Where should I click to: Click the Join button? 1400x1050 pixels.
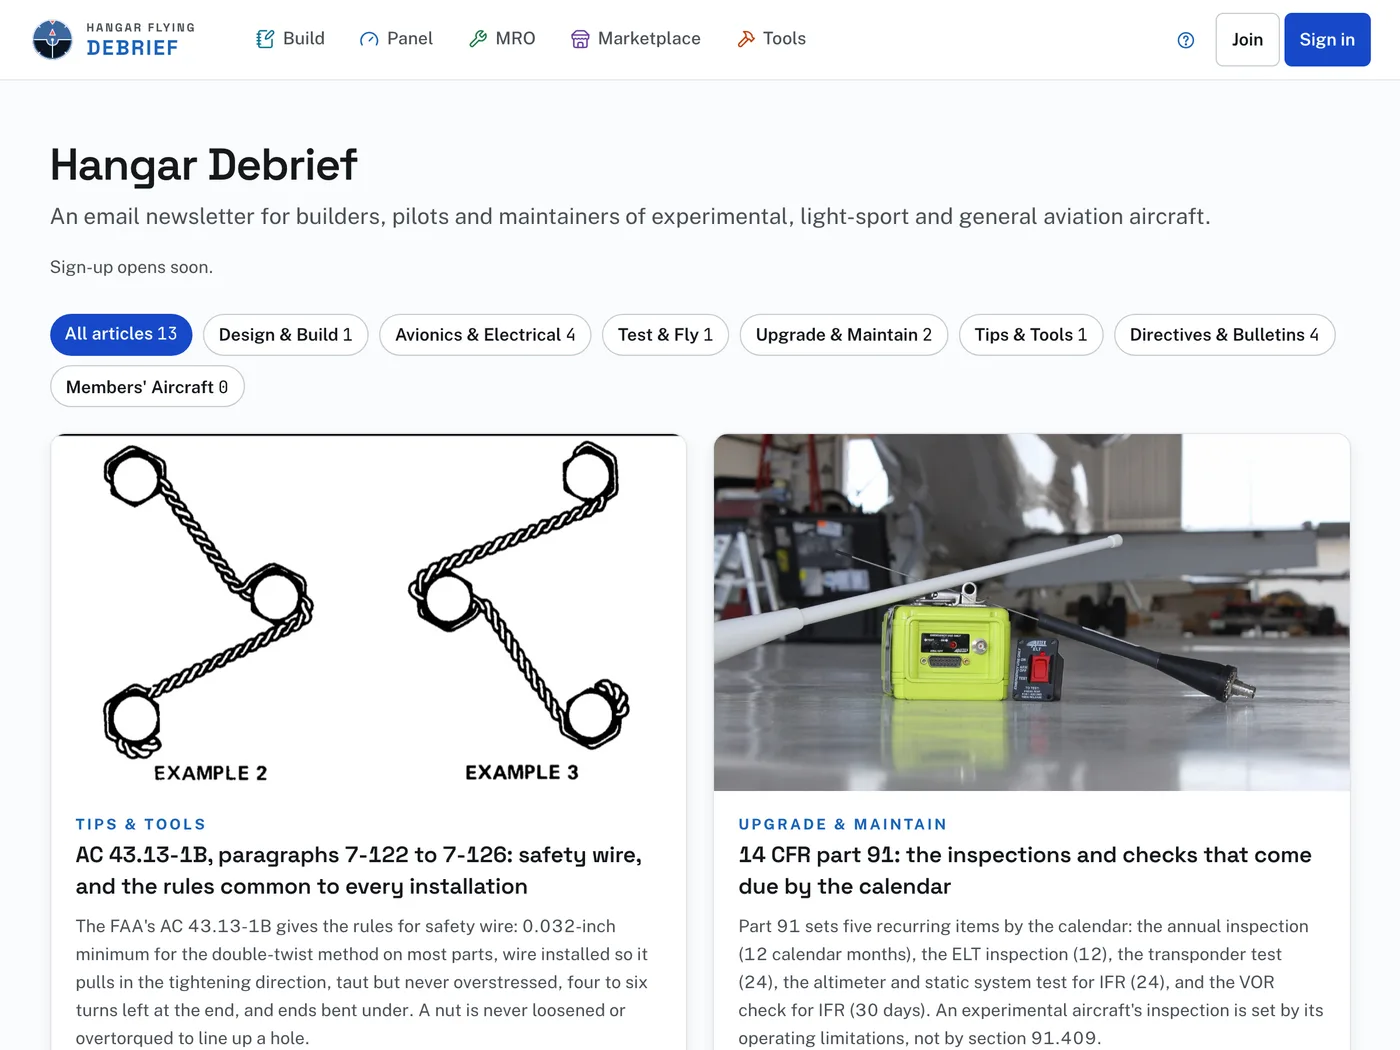(1247, 40)
